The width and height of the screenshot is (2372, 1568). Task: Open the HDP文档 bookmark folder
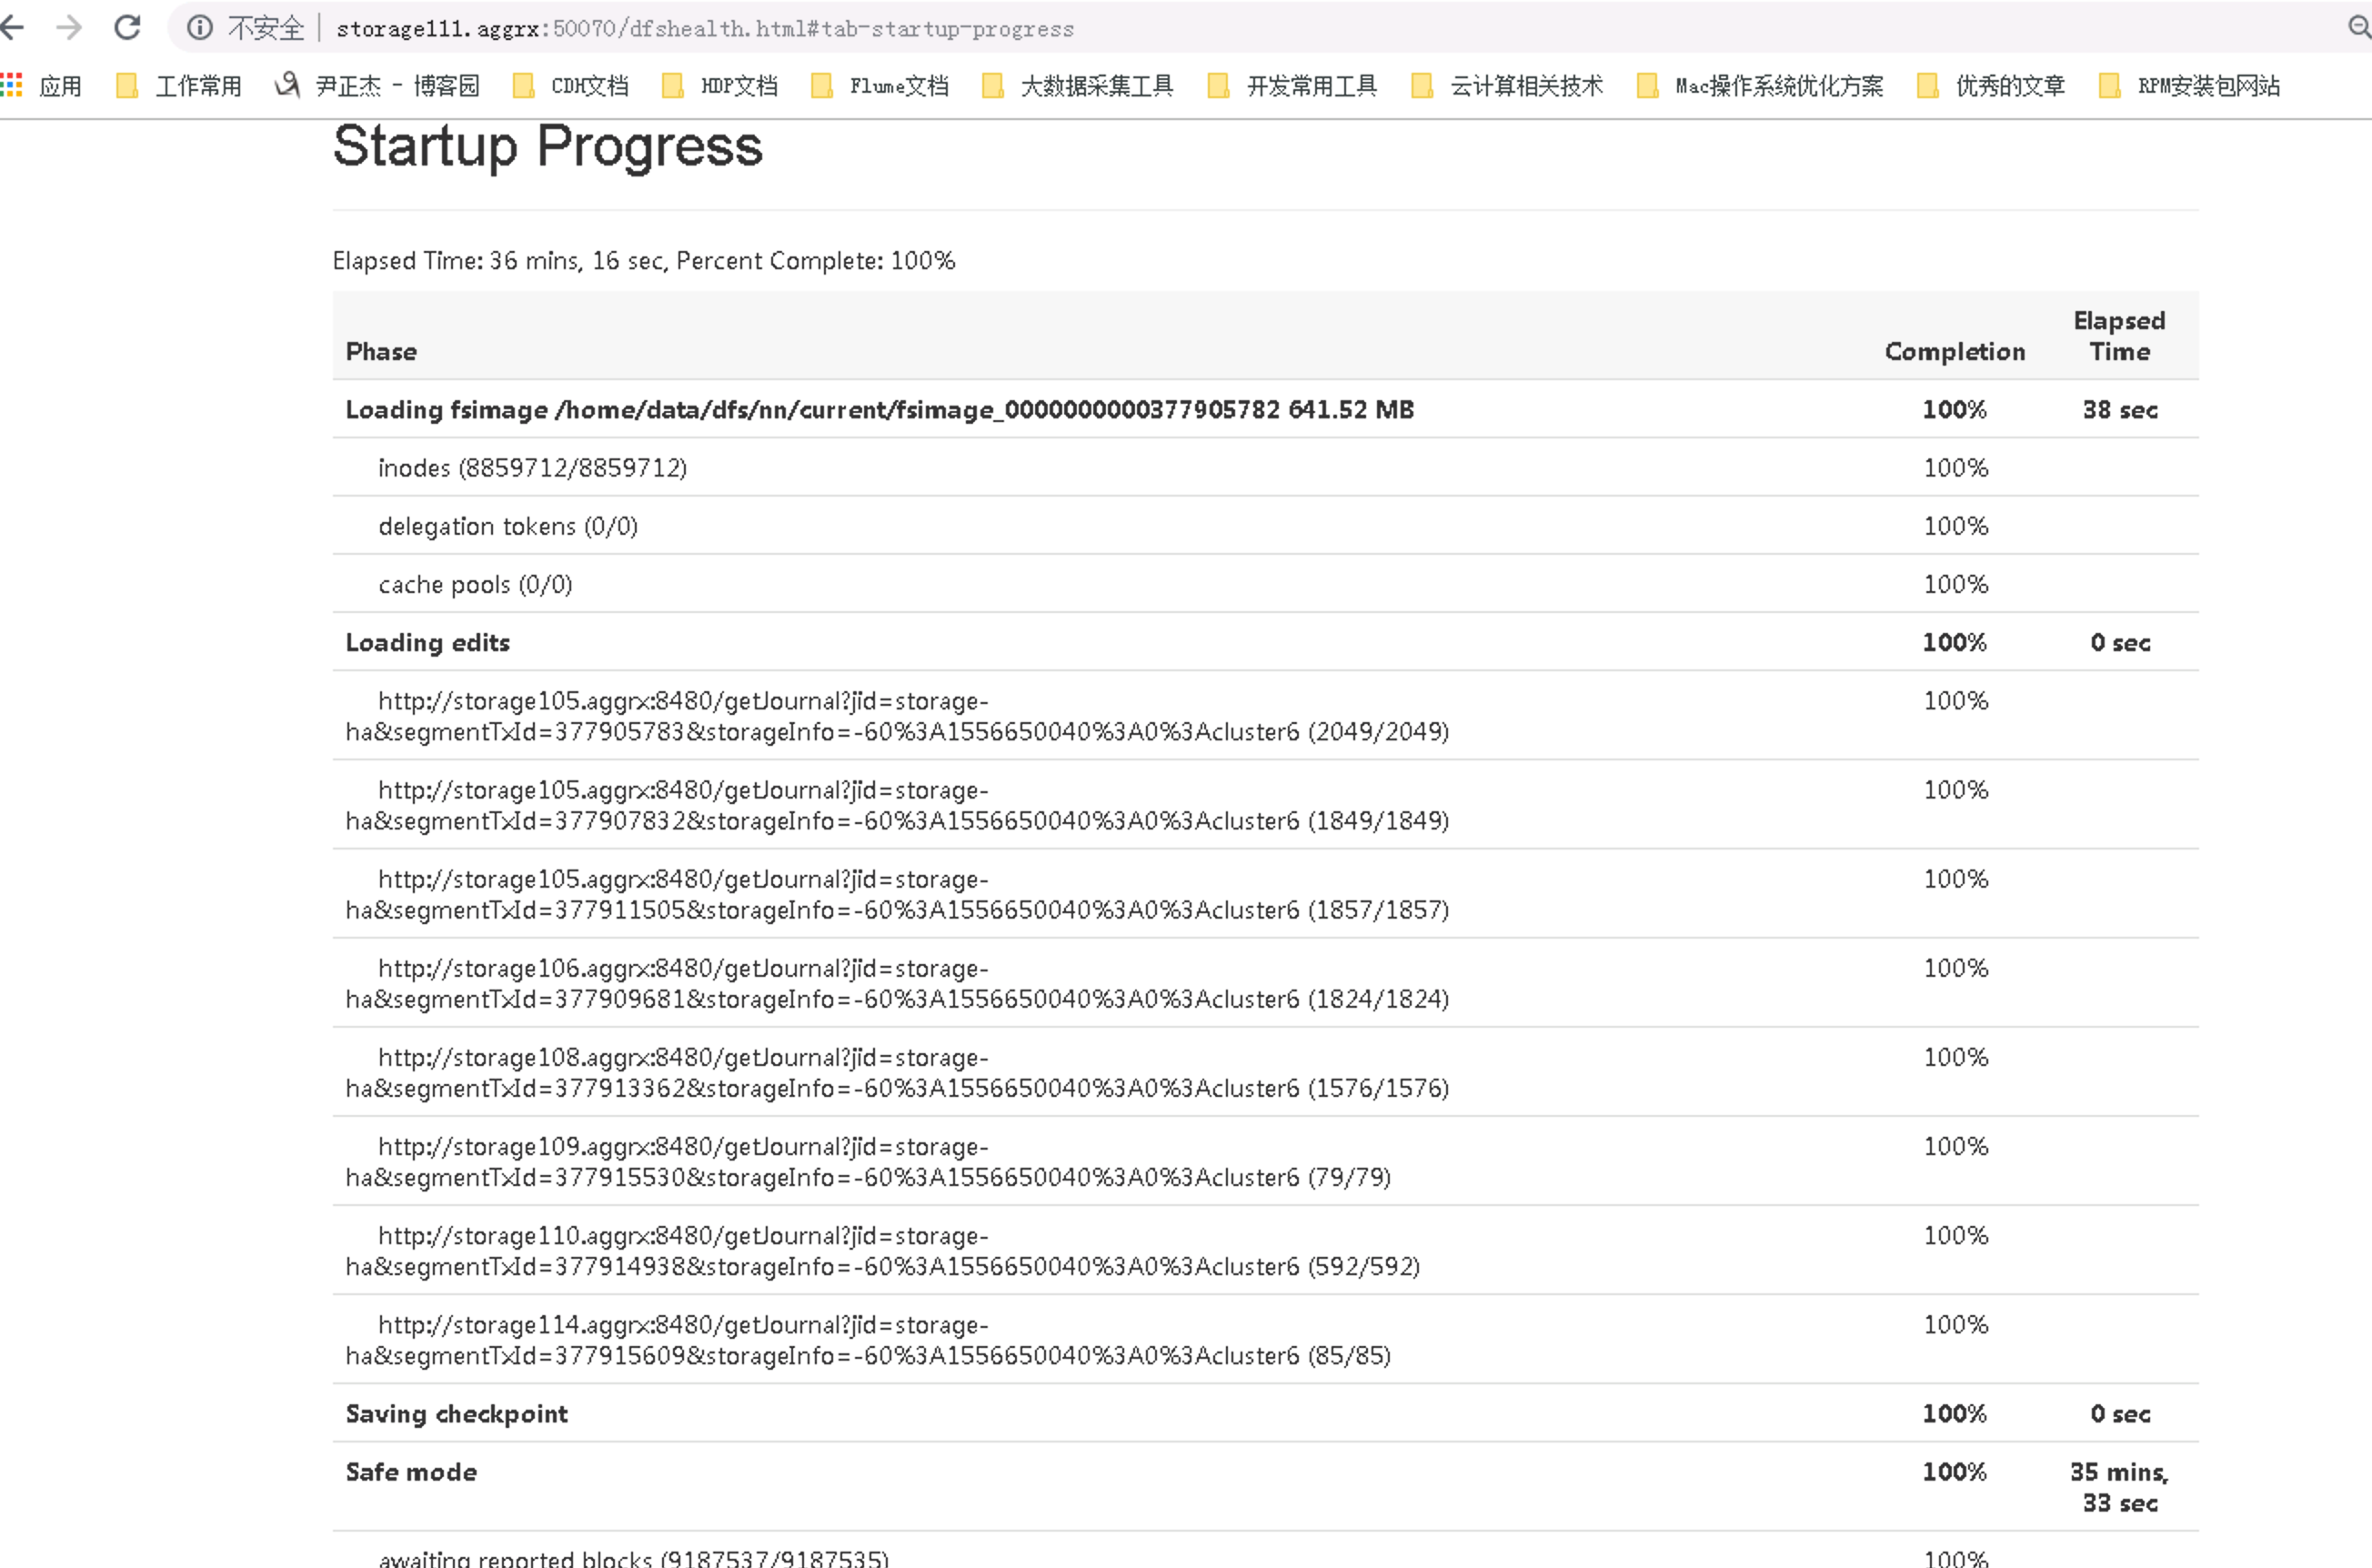pyautogui.click(x=720, y=86)
